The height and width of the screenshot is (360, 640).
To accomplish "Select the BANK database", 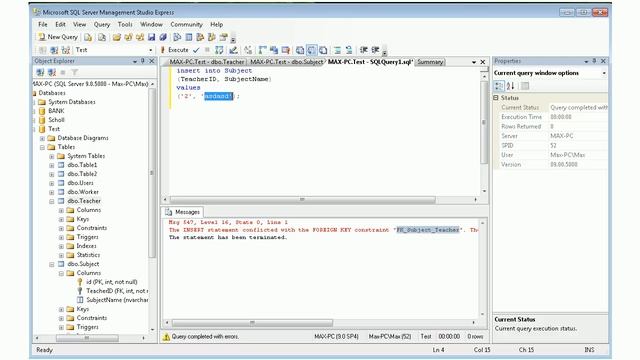I will pyautogui.click(x=56, y=111).
